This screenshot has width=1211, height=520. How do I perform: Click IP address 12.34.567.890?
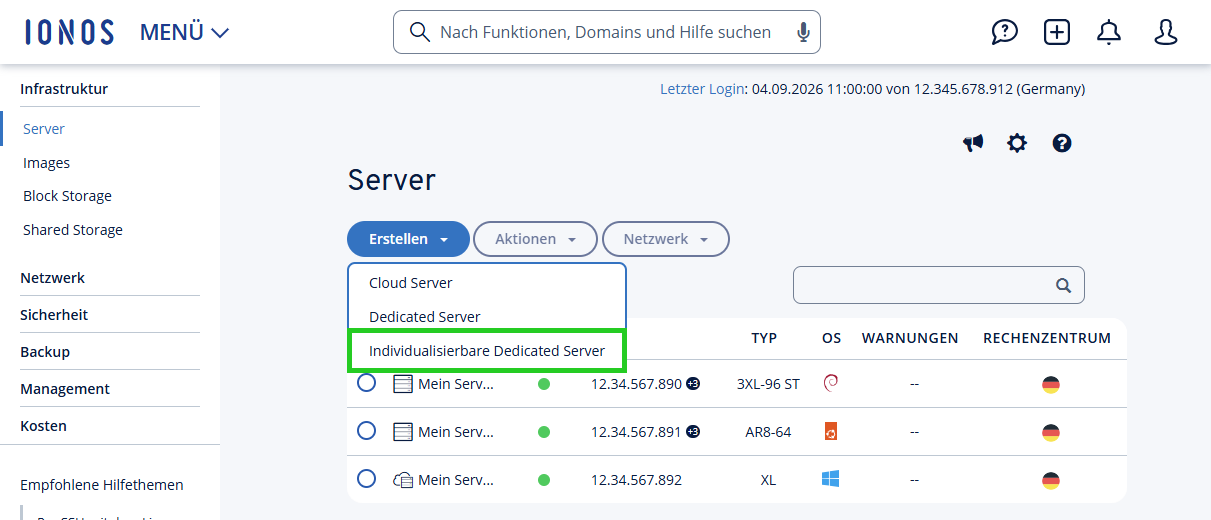(x=636, y=384)
